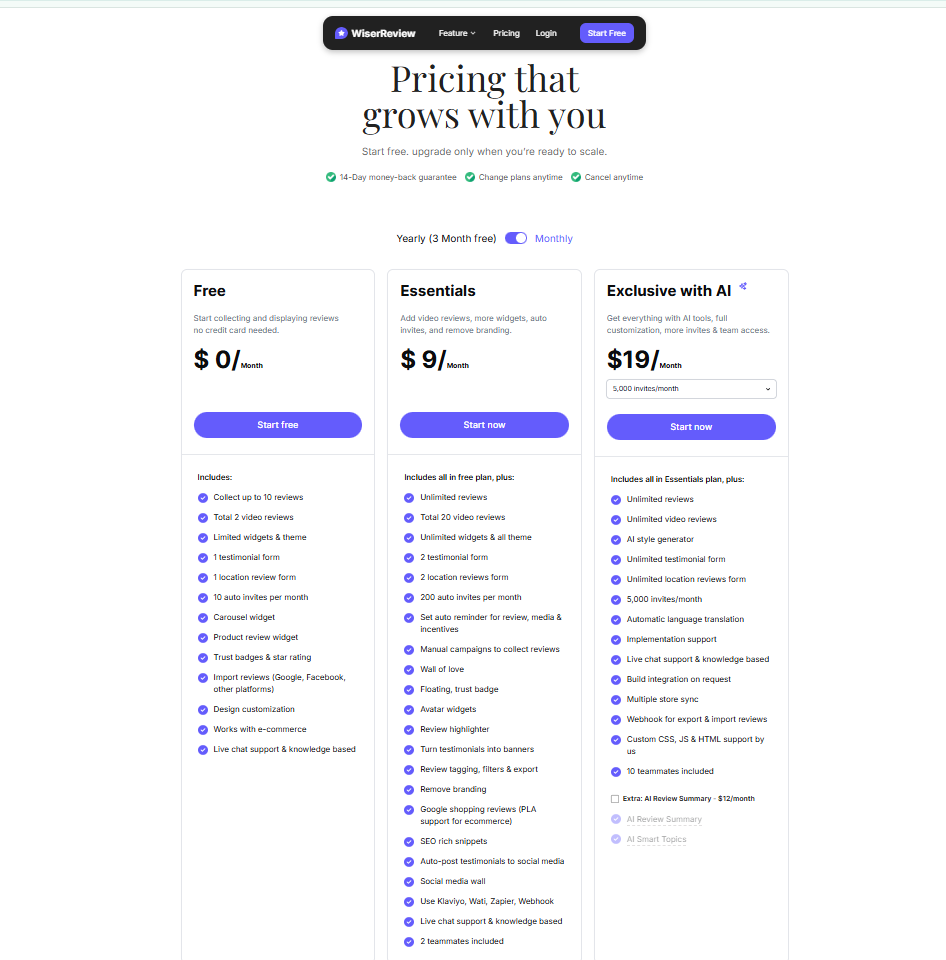Click the green check beside 14-Day money-back guarantee
Viewport: 946px width, 960px height.
coord(330,176)
